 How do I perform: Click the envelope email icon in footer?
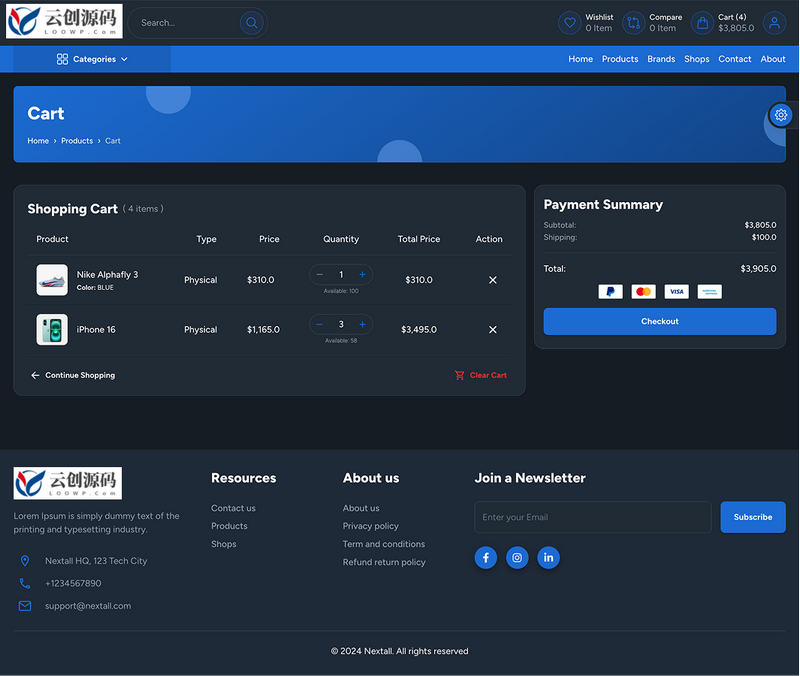click(24, 606)
